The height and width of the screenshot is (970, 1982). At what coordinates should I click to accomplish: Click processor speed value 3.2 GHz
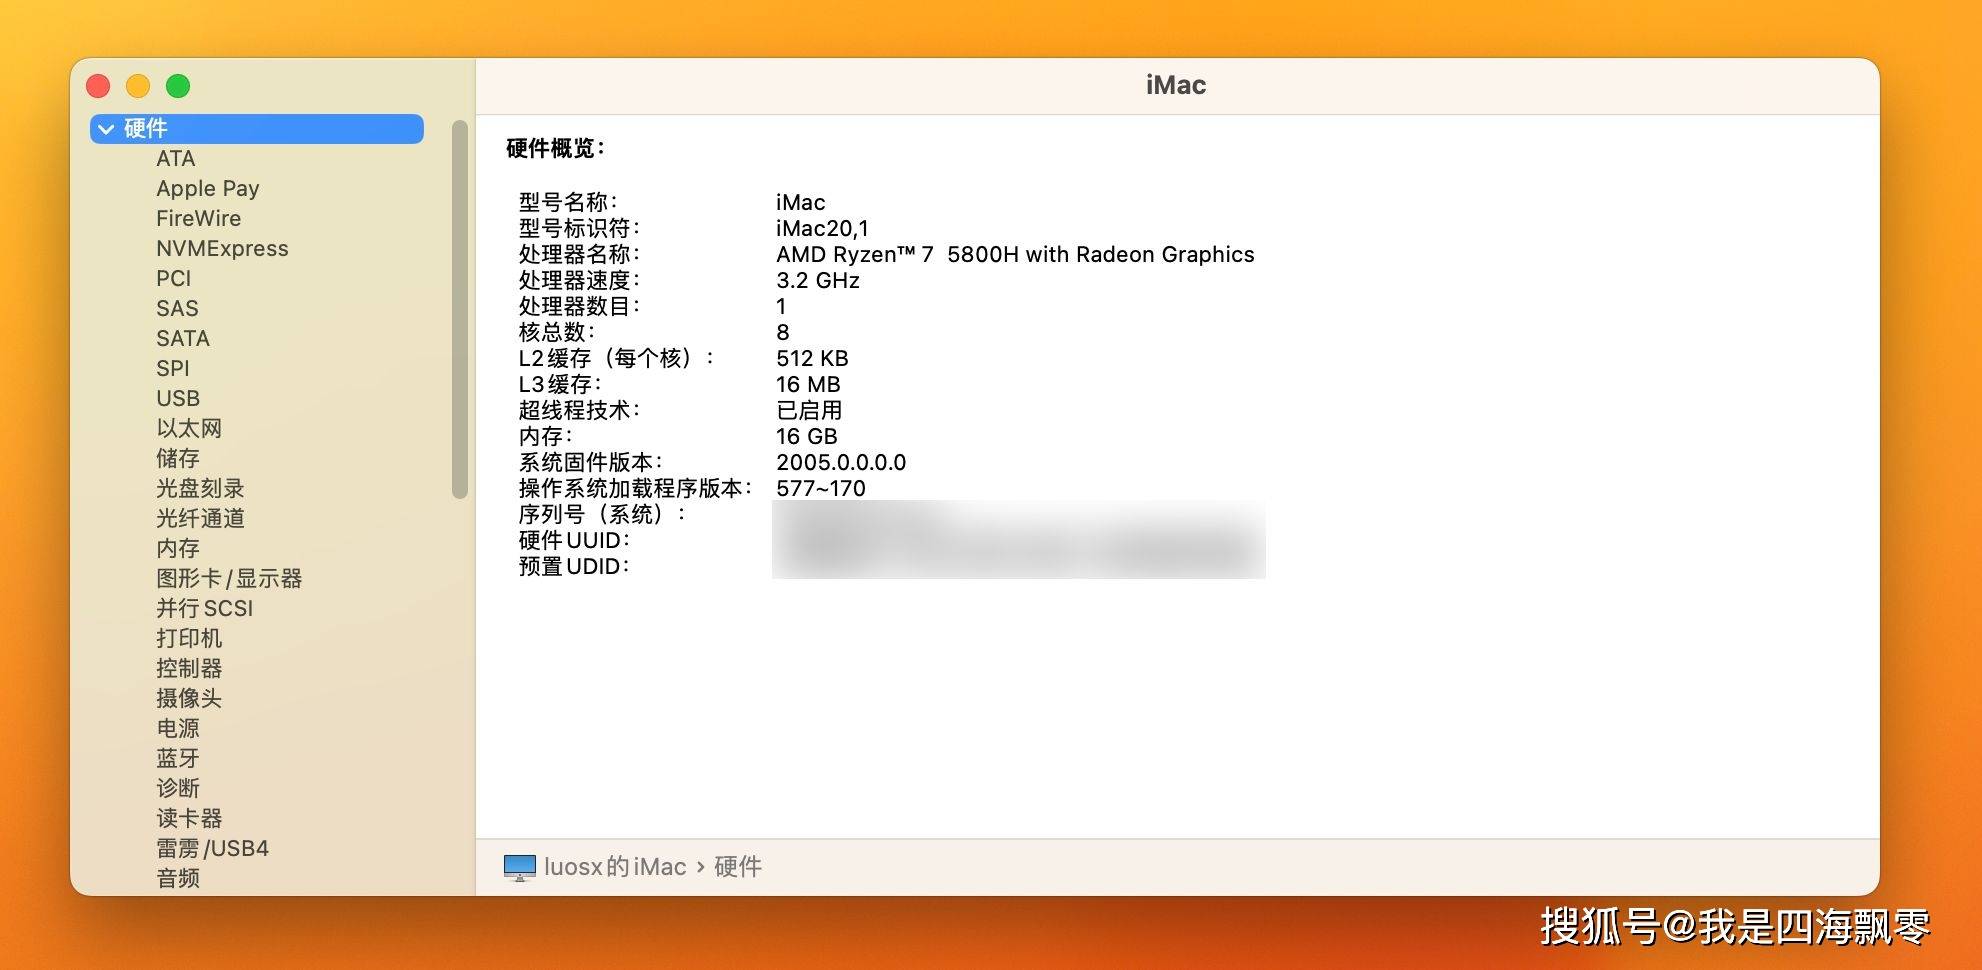point(818,281)
